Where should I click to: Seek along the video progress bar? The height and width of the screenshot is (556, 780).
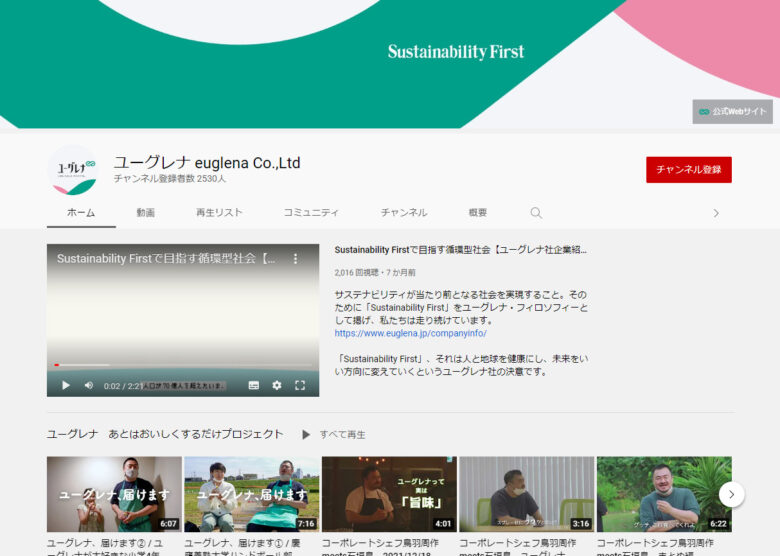coord(183,365)
